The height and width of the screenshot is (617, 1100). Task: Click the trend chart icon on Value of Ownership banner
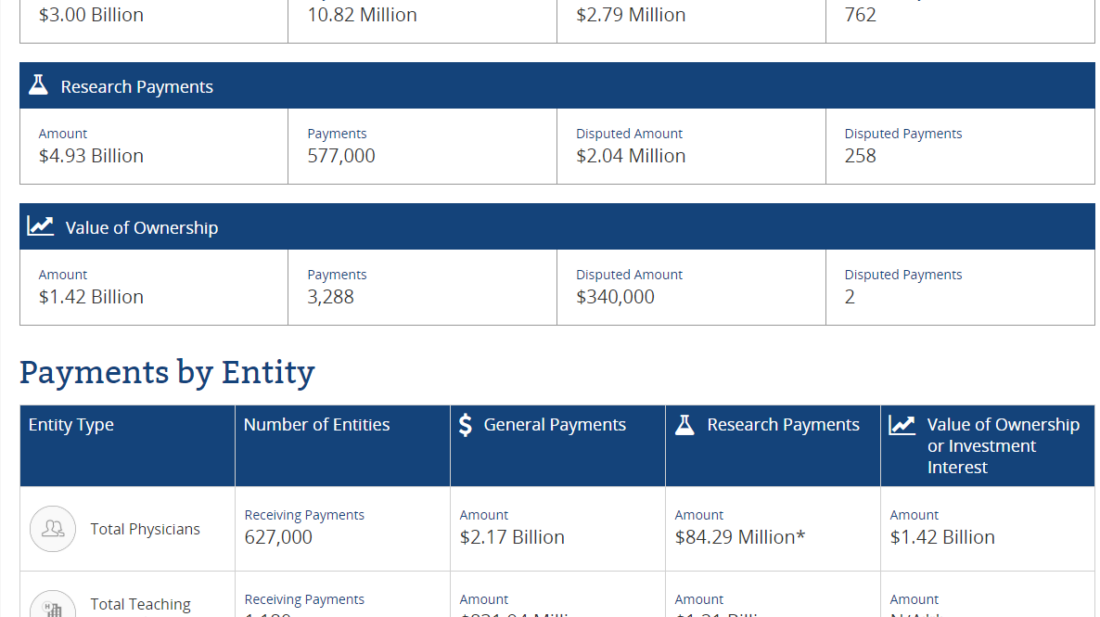(39, 226)
